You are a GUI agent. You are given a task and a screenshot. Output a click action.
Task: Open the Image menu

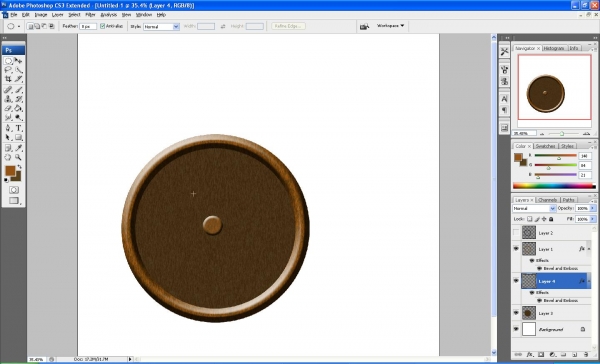[41, 15]
